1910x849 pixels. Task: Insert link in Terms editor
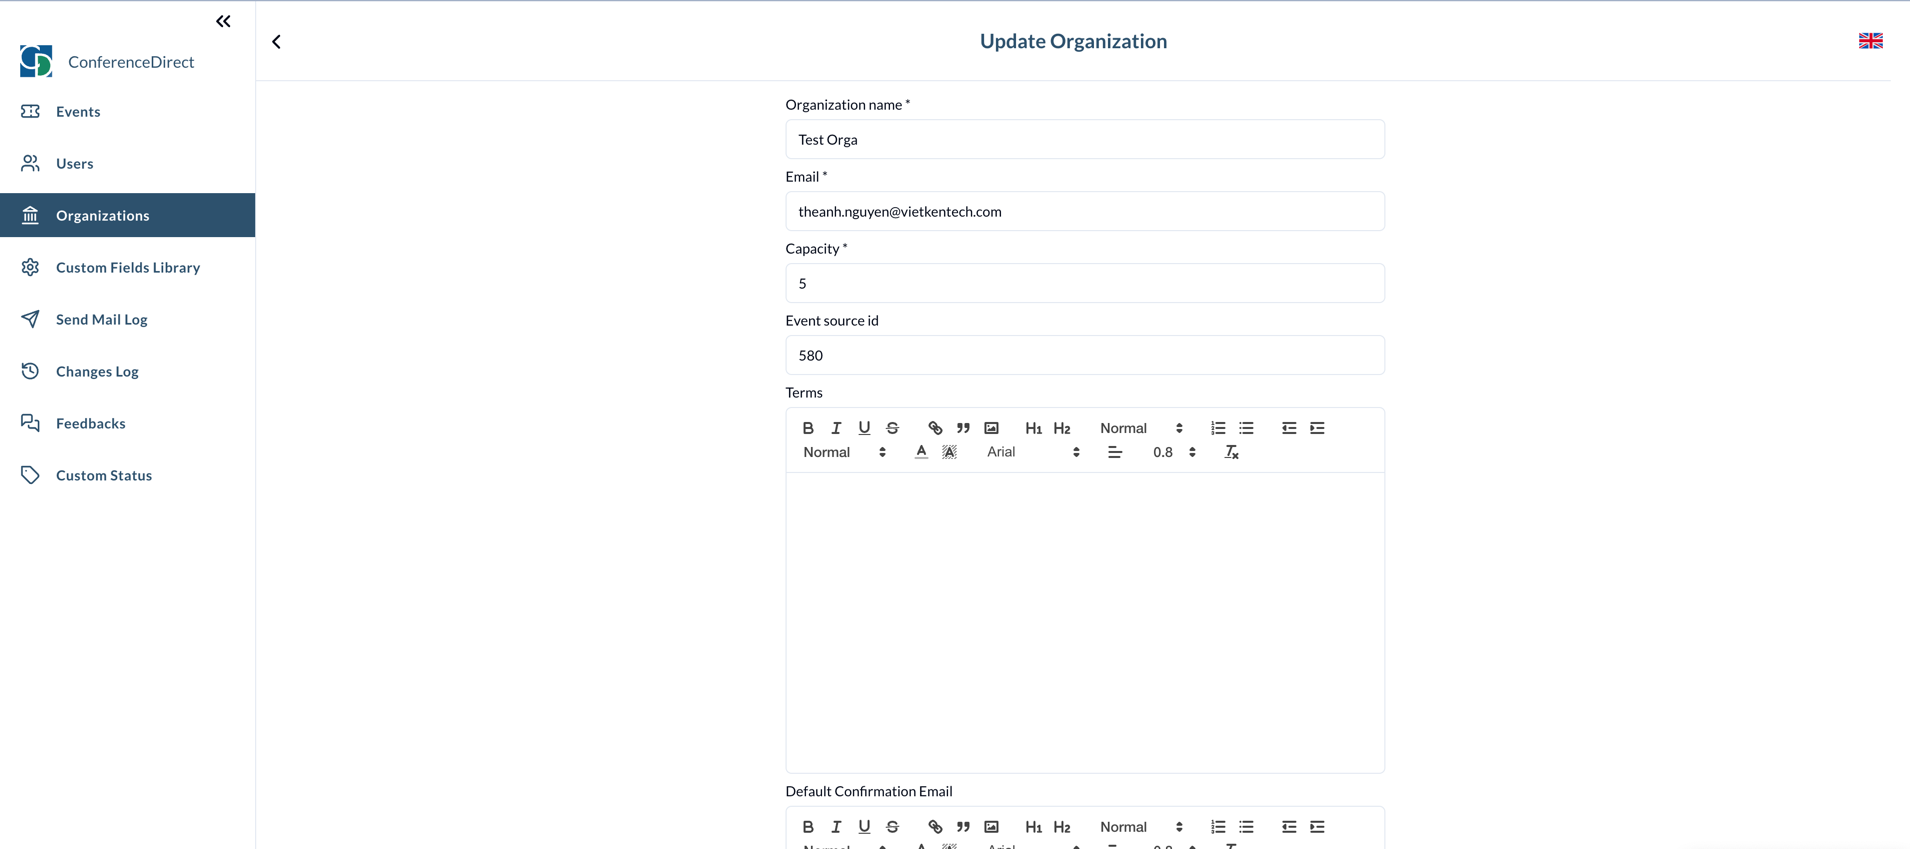click(x=935, y=428)
